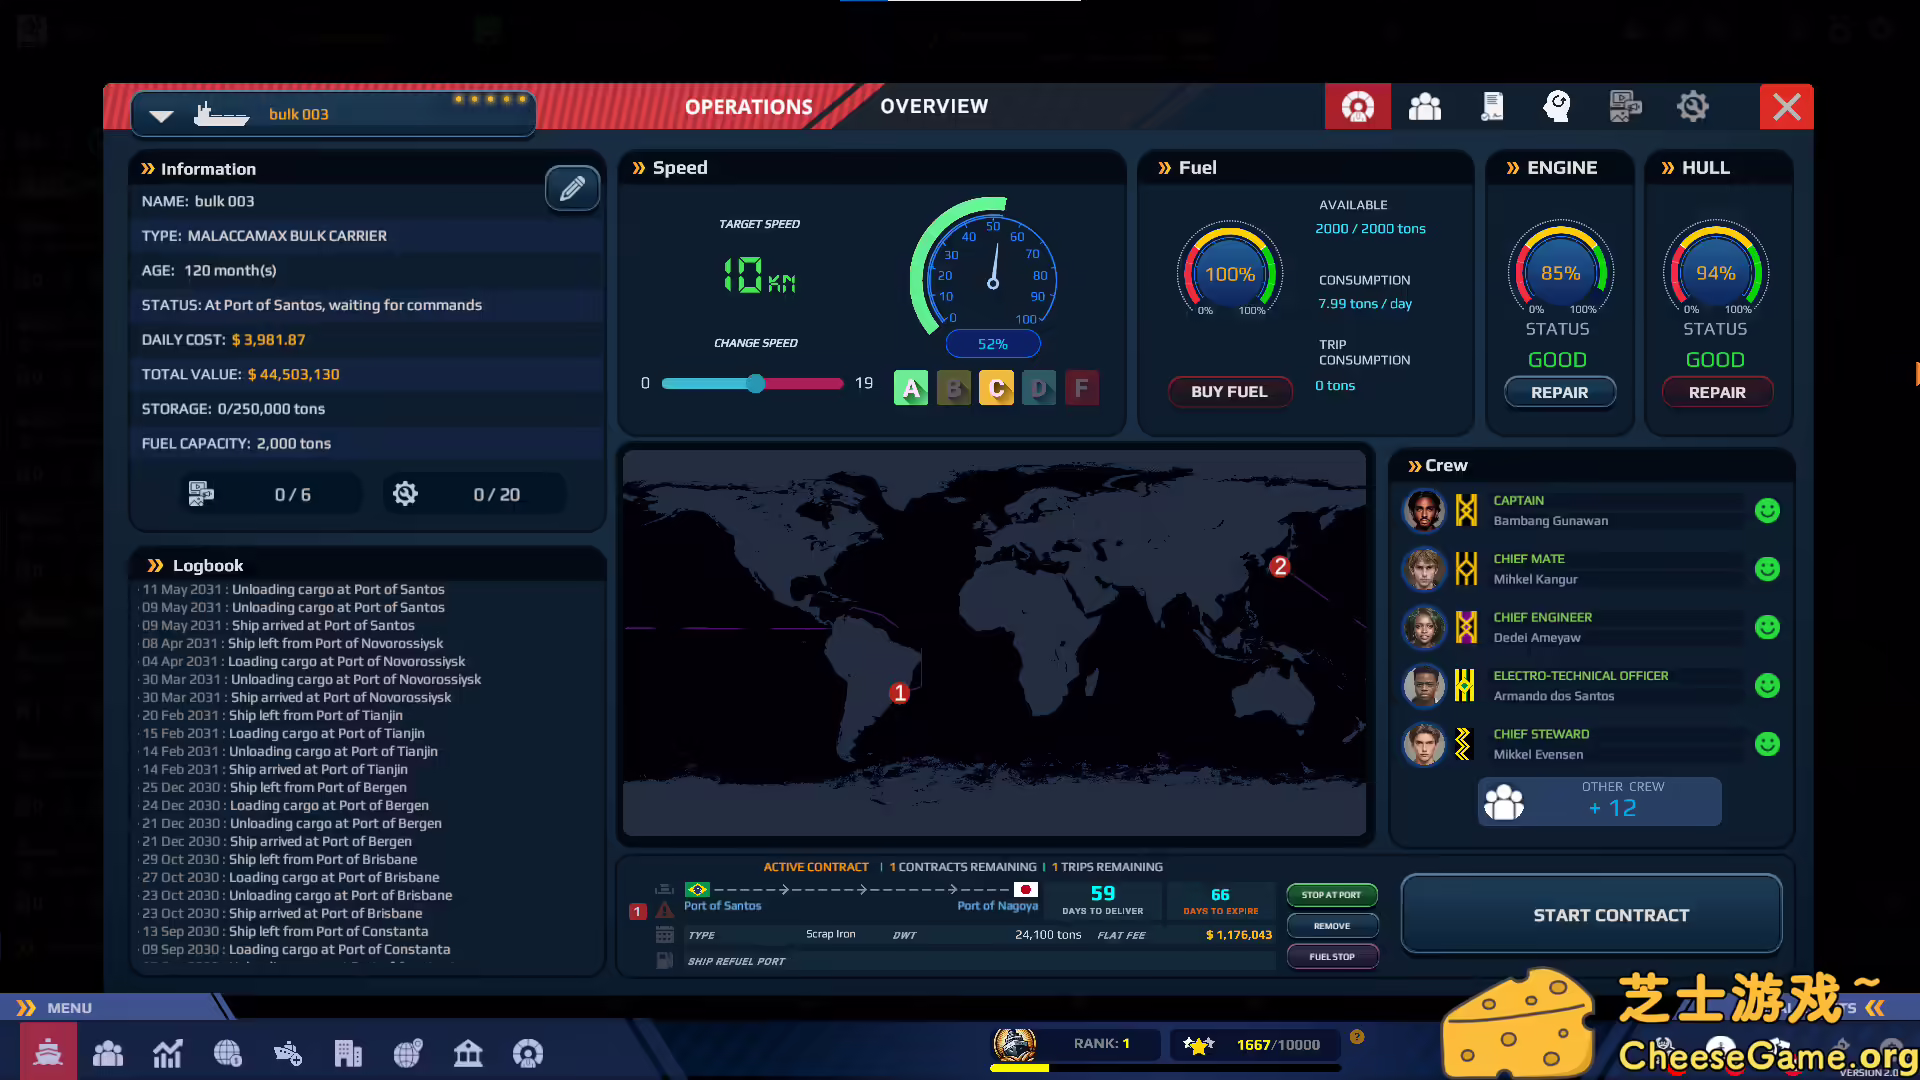Open the bank icon in bottom bar
Viewport: 1920px width, 1080px height.
pos(468,1053)
